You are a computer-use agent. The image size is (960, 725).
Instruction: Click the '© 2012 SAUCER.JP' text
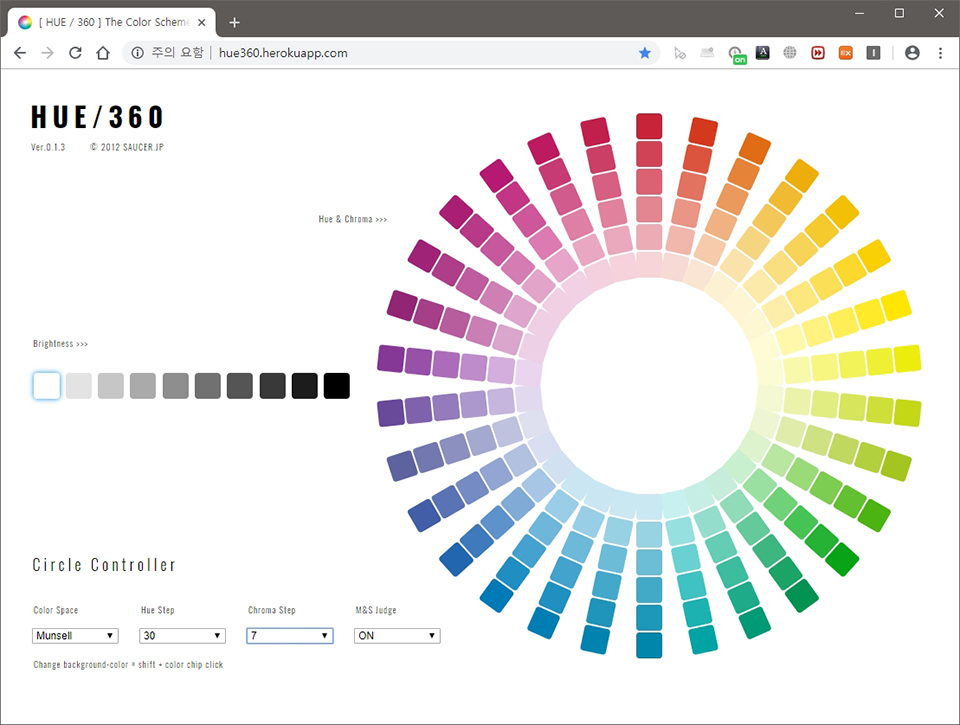click(x=127, y=147)
